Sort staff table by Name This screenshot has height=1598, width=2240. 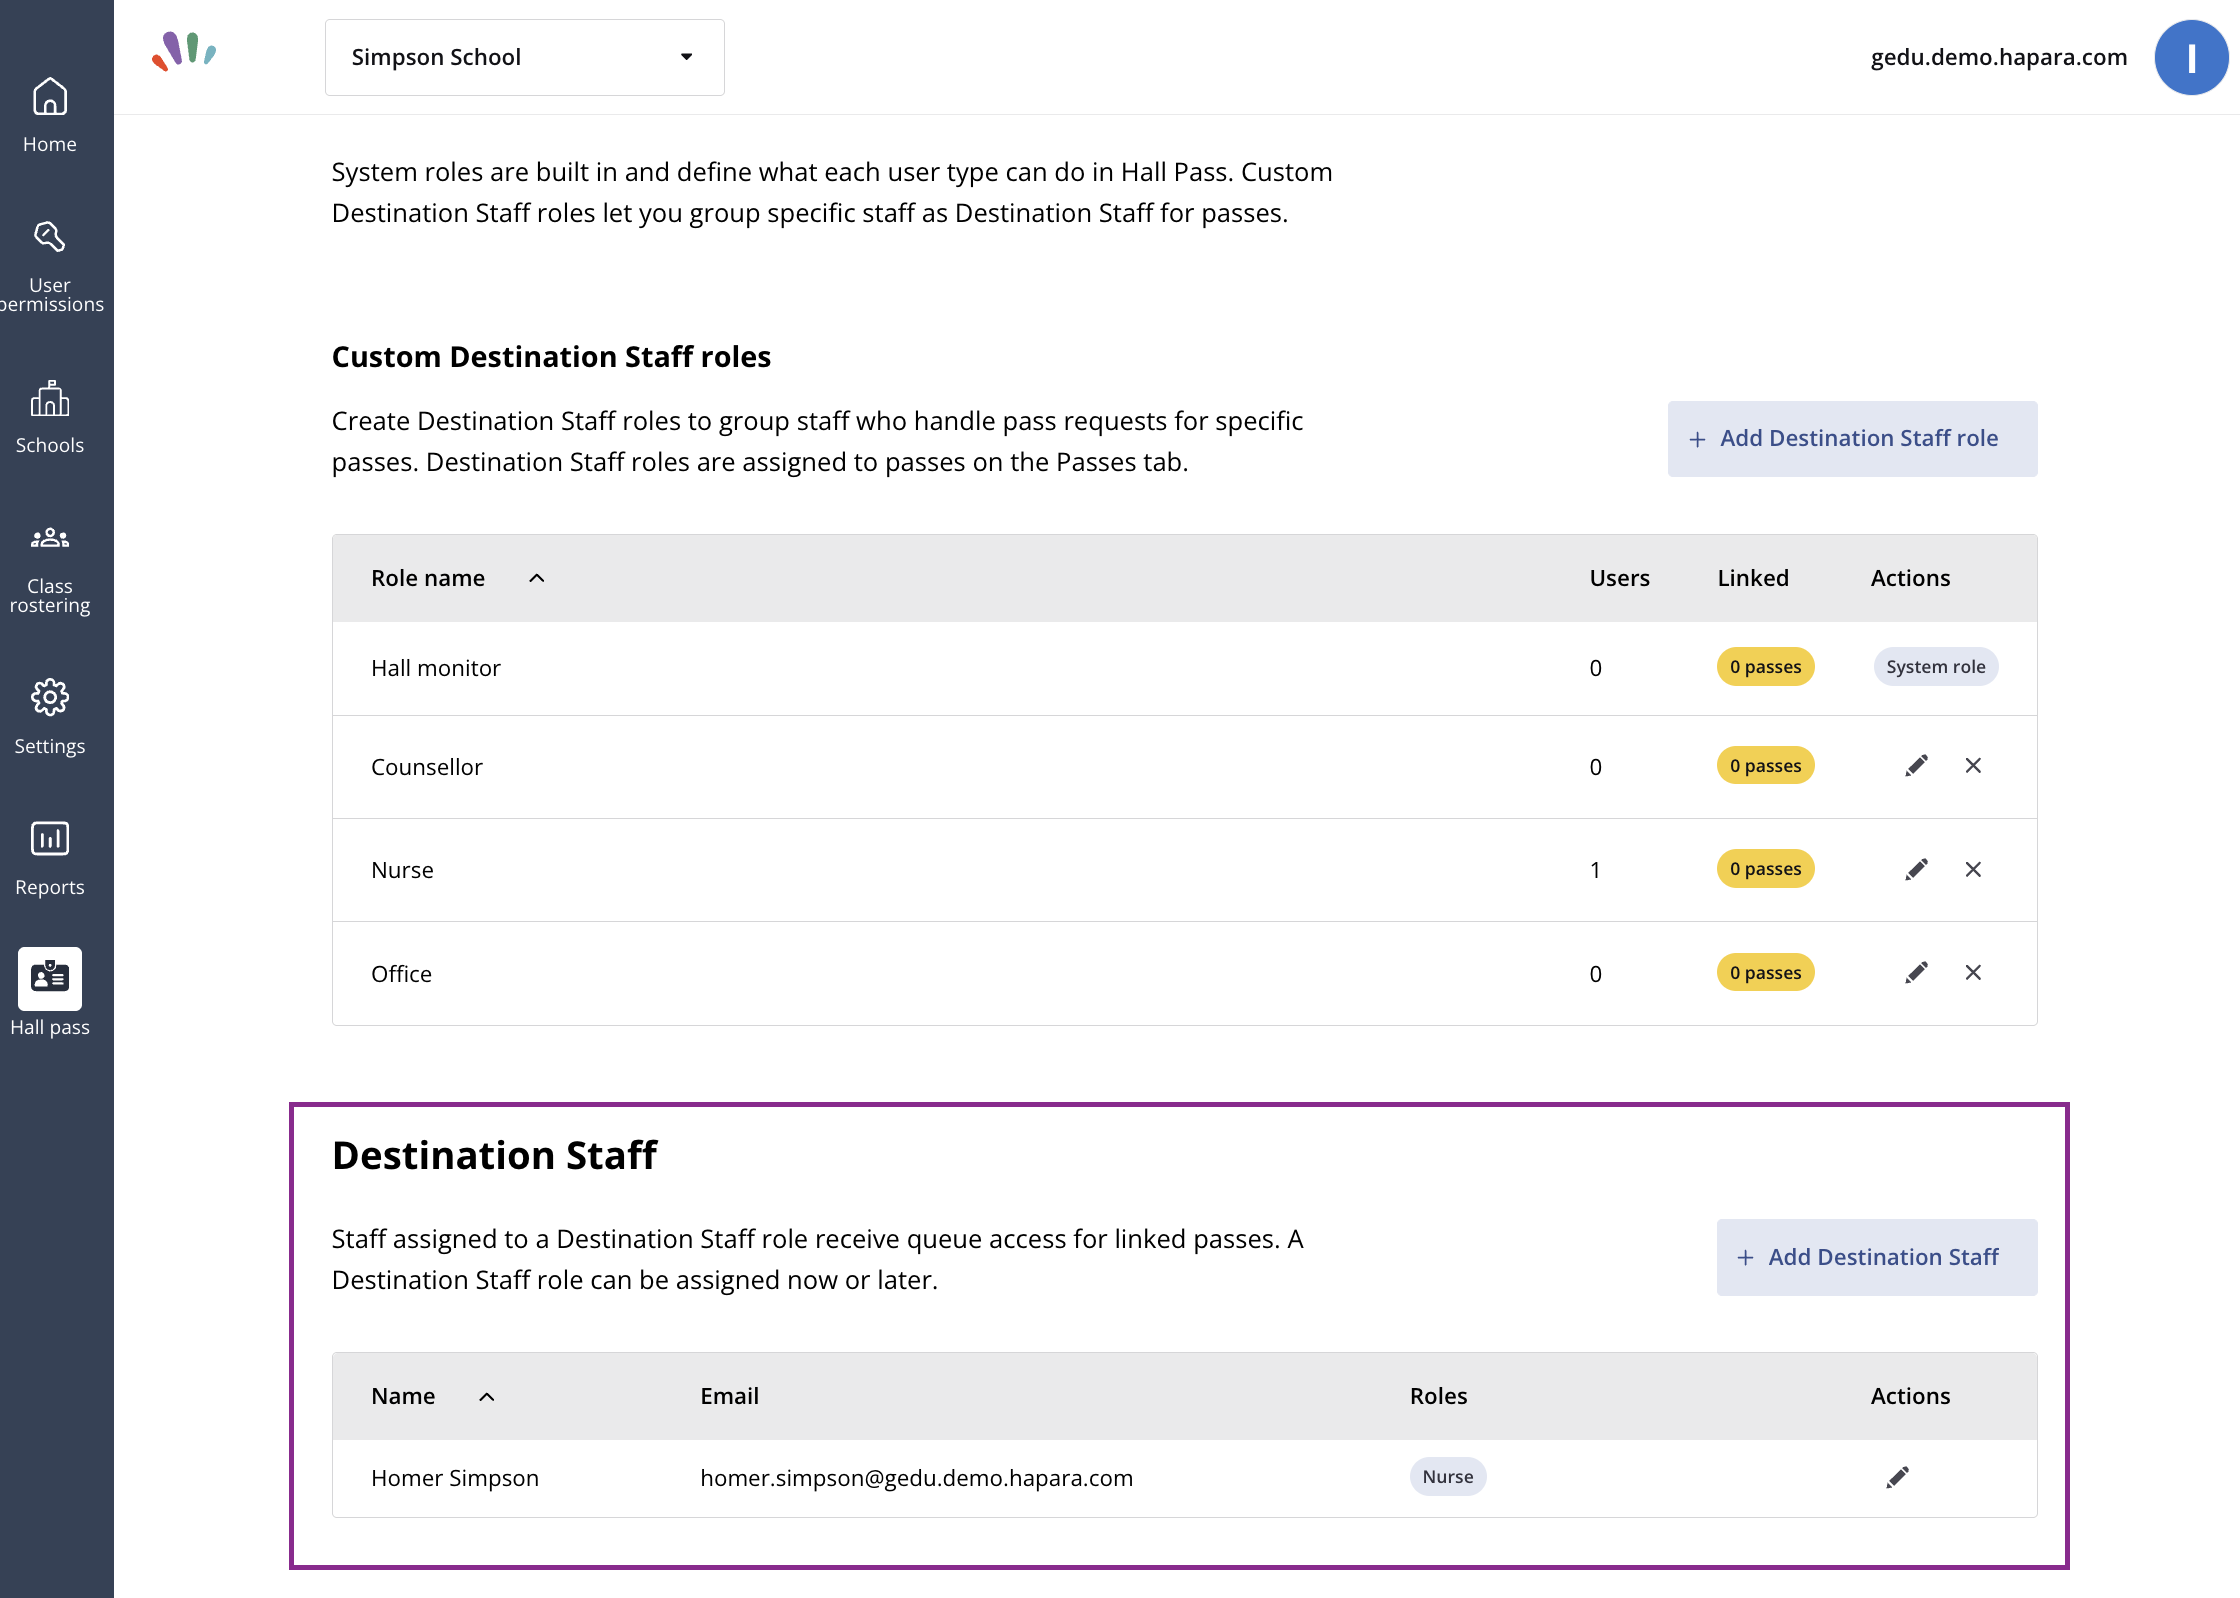click(432, 1395)
